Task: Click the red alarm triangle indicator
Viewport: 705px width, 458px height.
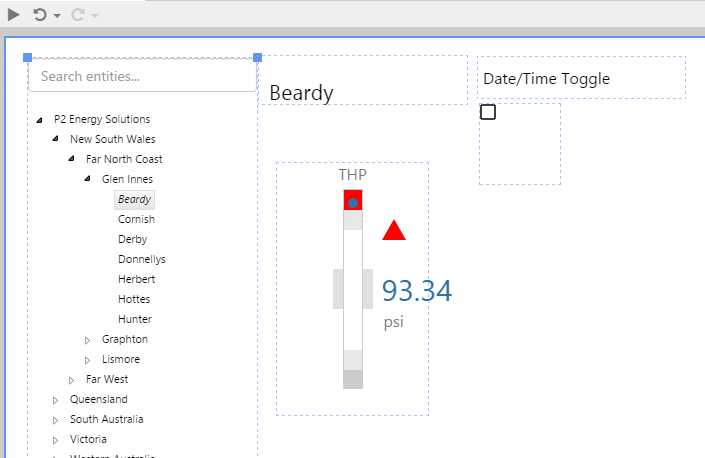Action: click(x=394, y=231)
